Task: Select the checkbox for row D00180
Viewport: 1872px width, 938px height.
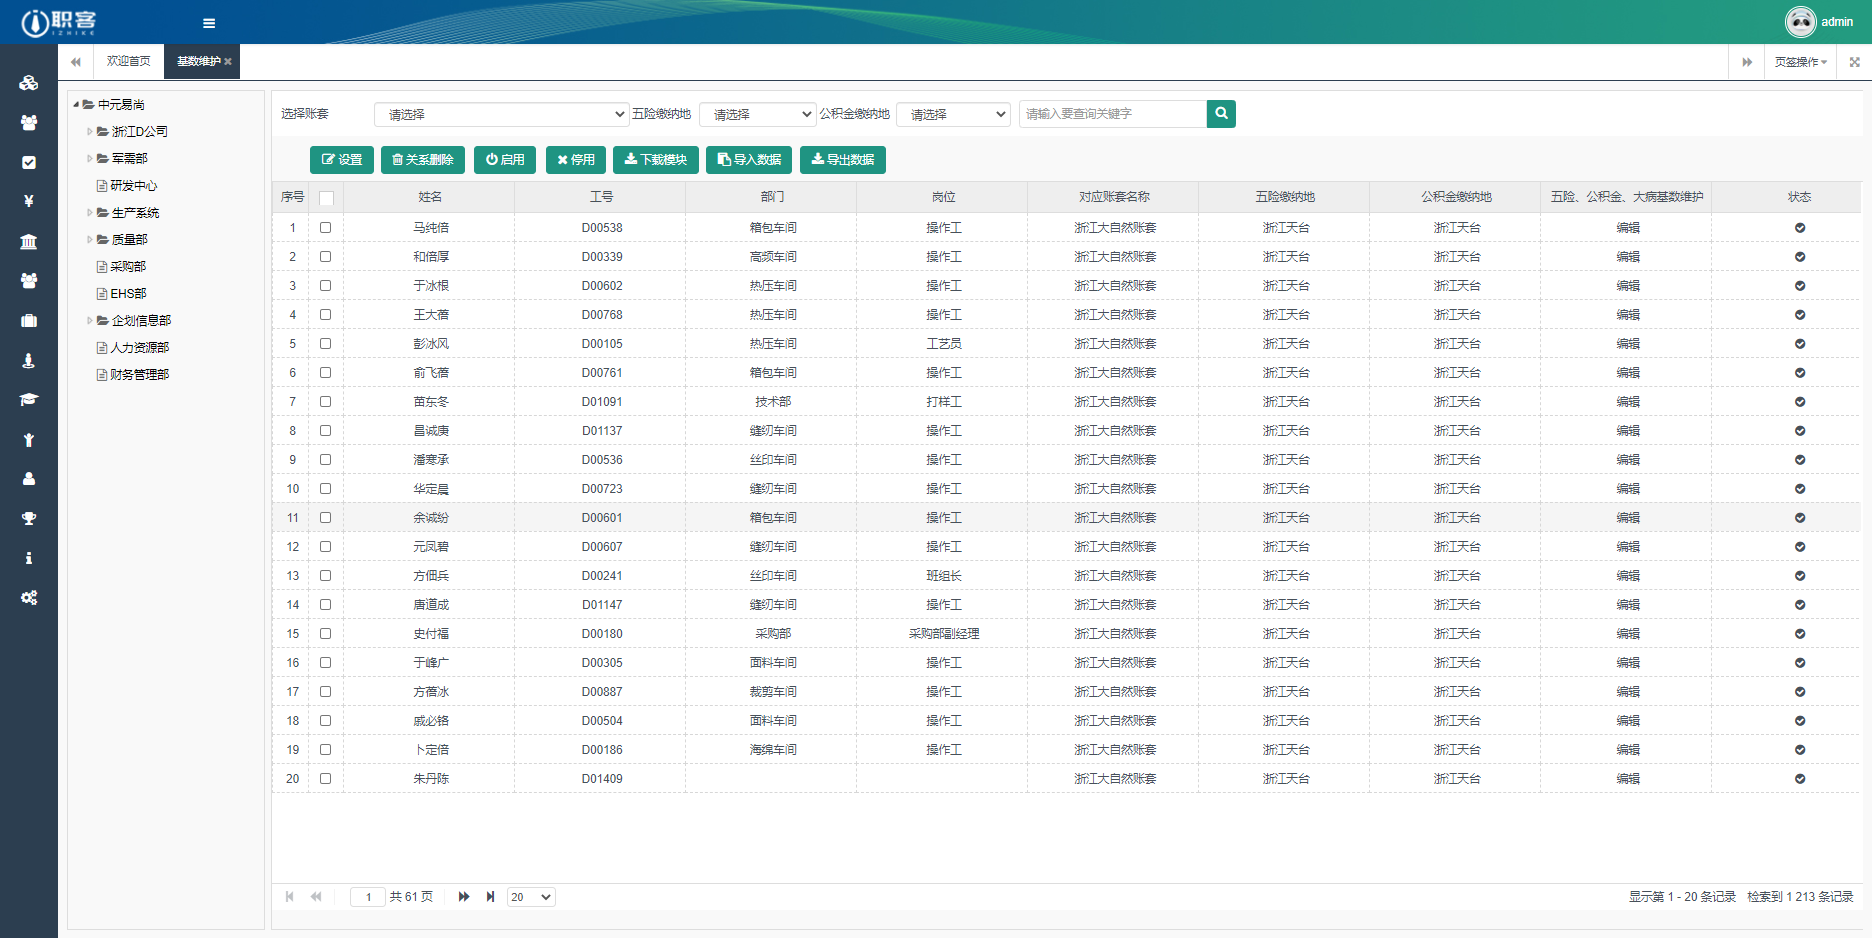Action: pos(326,634)
